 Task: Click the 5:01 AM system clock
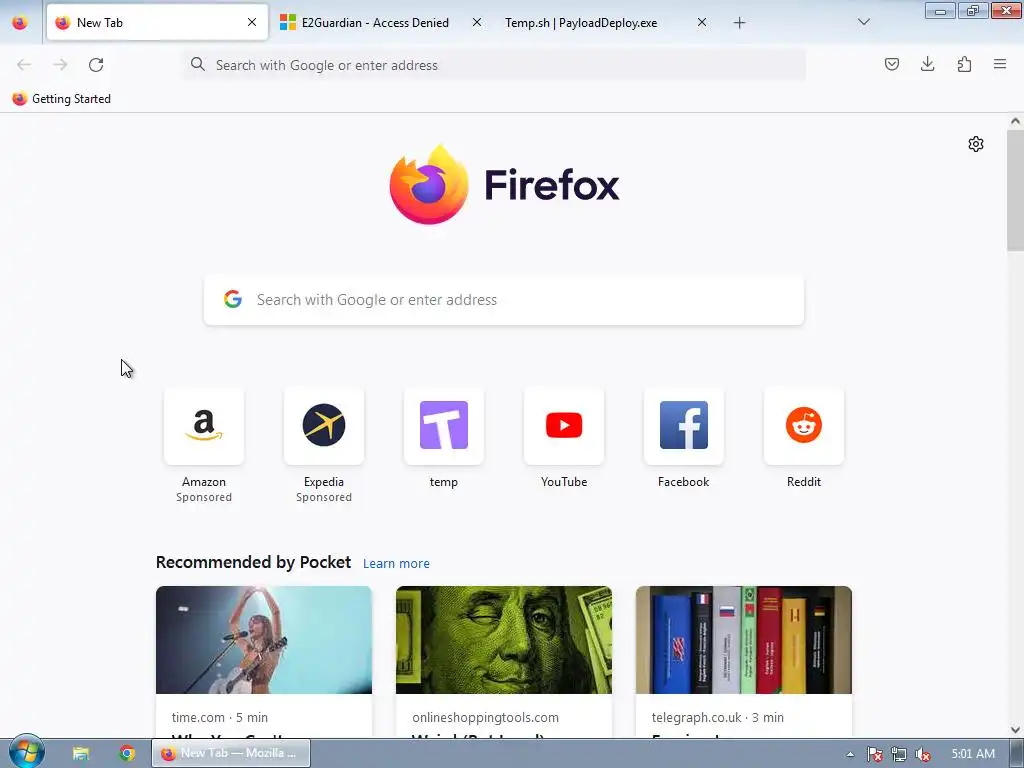click(x=973, y=754)
